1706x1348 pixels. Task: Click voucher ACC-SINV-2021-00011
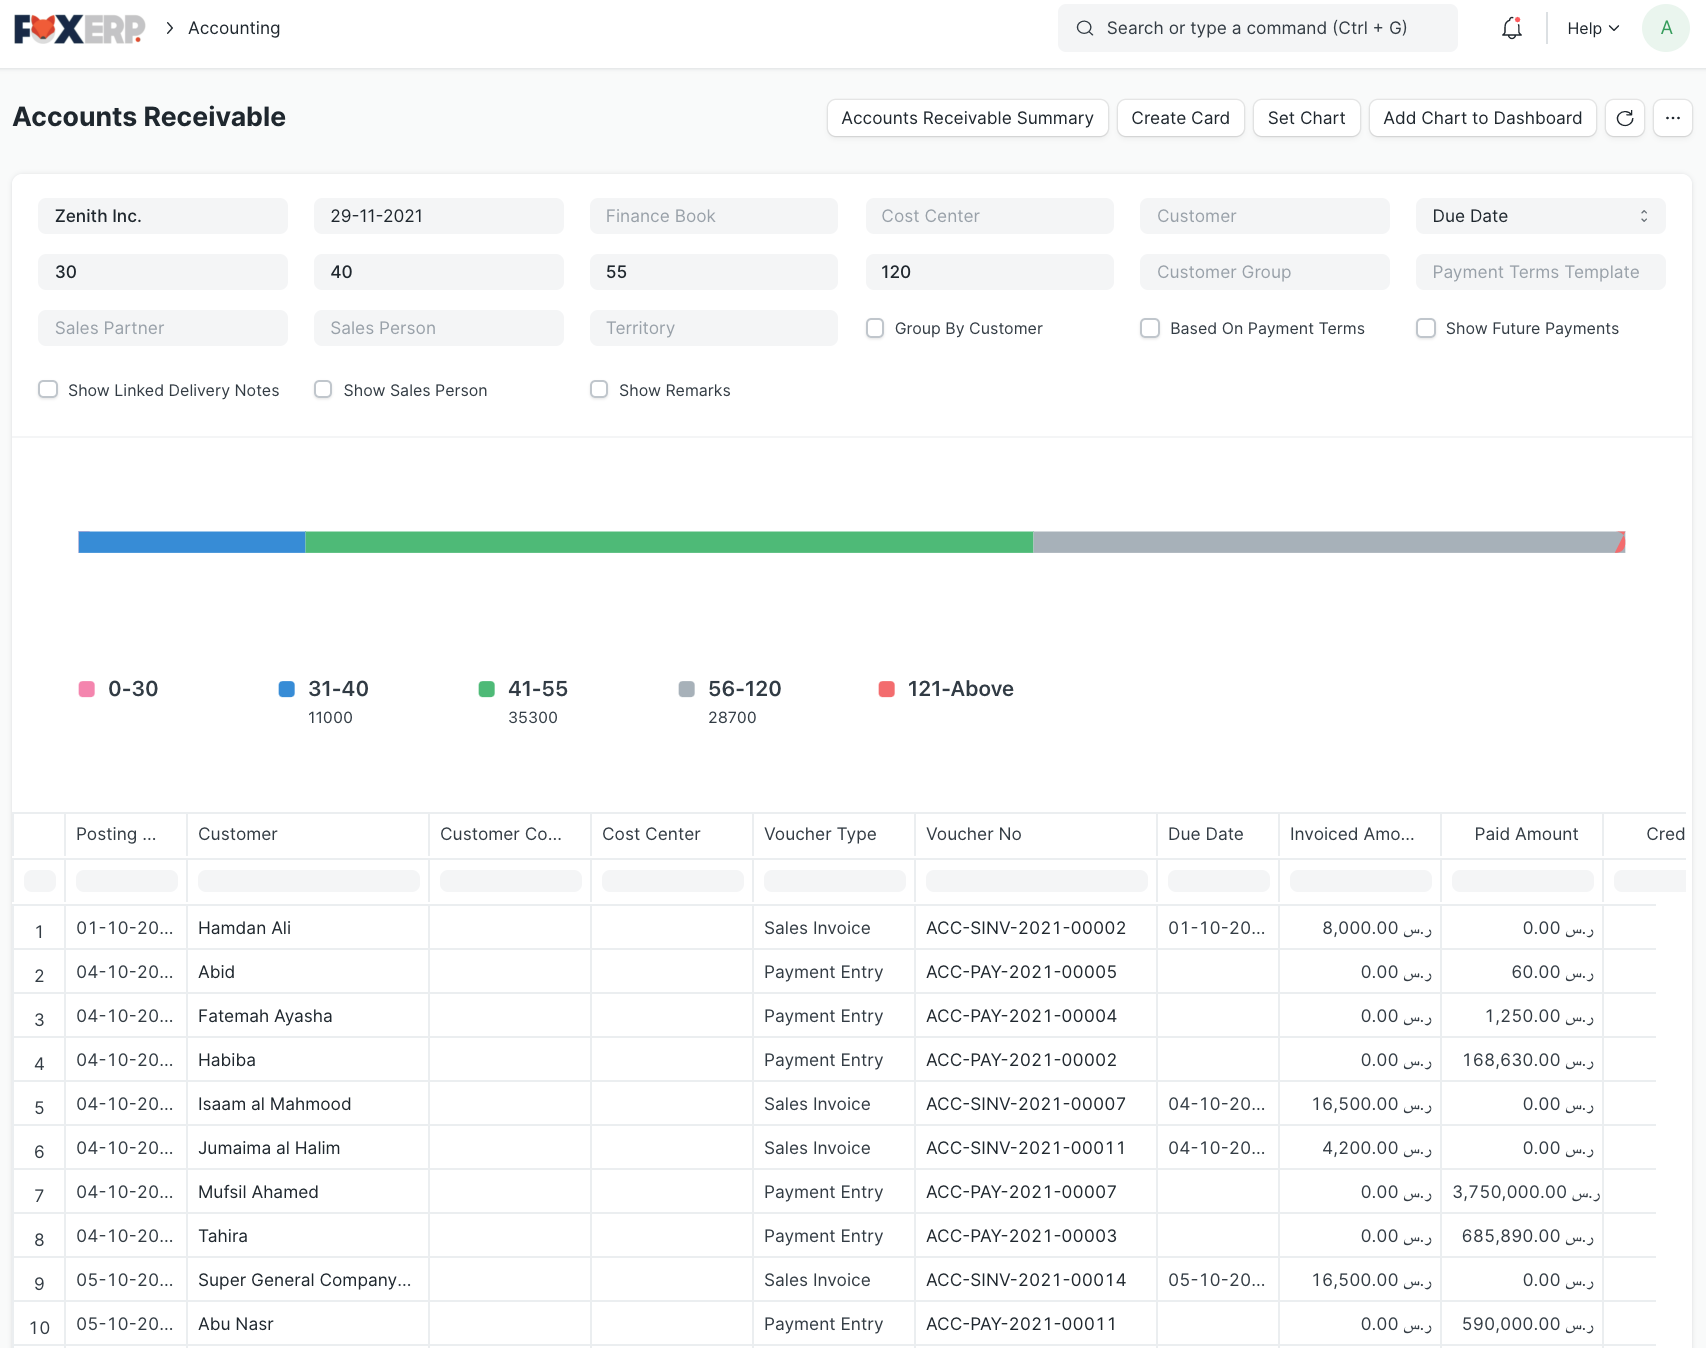pyautogui.click(x=1026, y=1148)
